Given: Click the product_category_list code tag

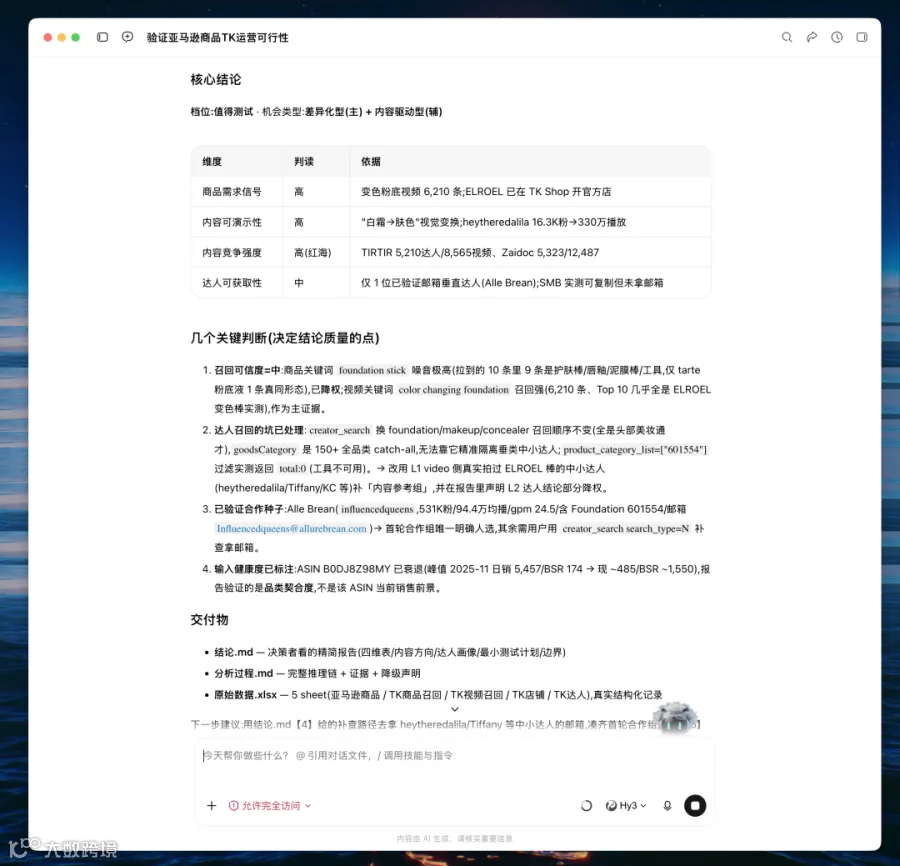Looking at the screenshot, I should (x=635, y=450).
